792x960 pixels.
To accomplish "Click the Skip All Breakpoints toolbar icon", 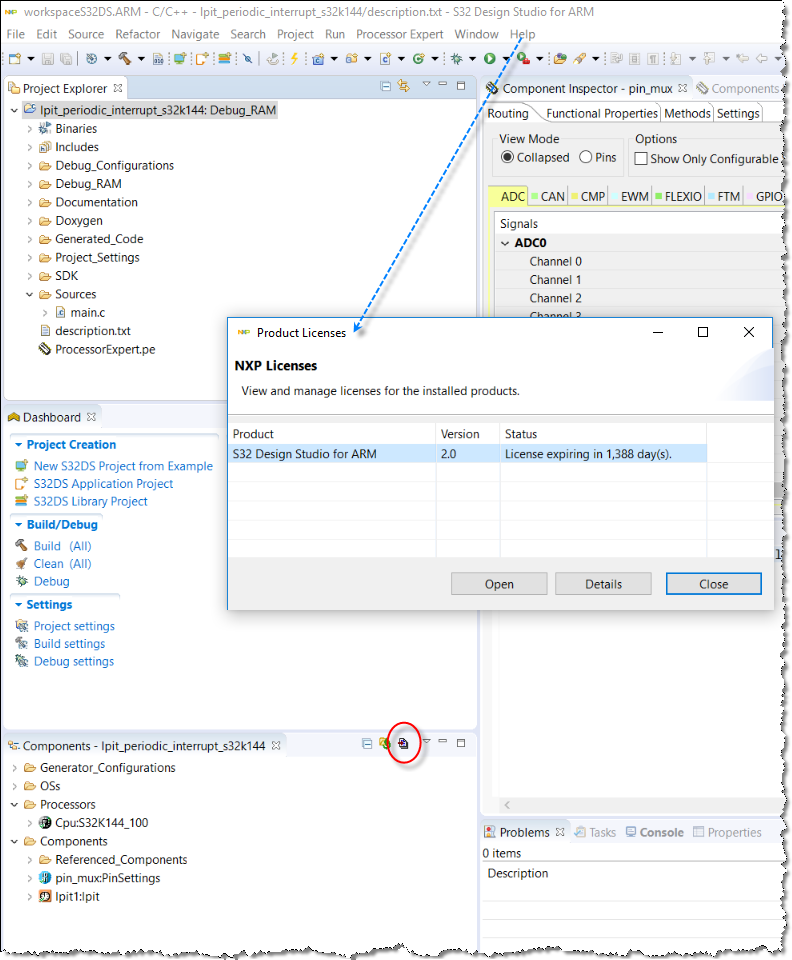I will click(x=247, y=59).
